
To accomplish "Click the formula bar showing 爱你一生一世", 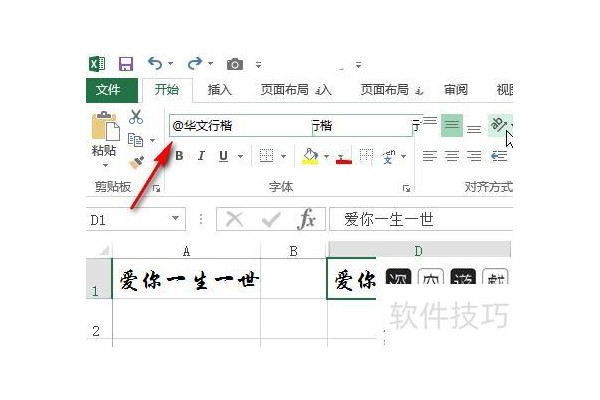I will click(x=421, y=219).
